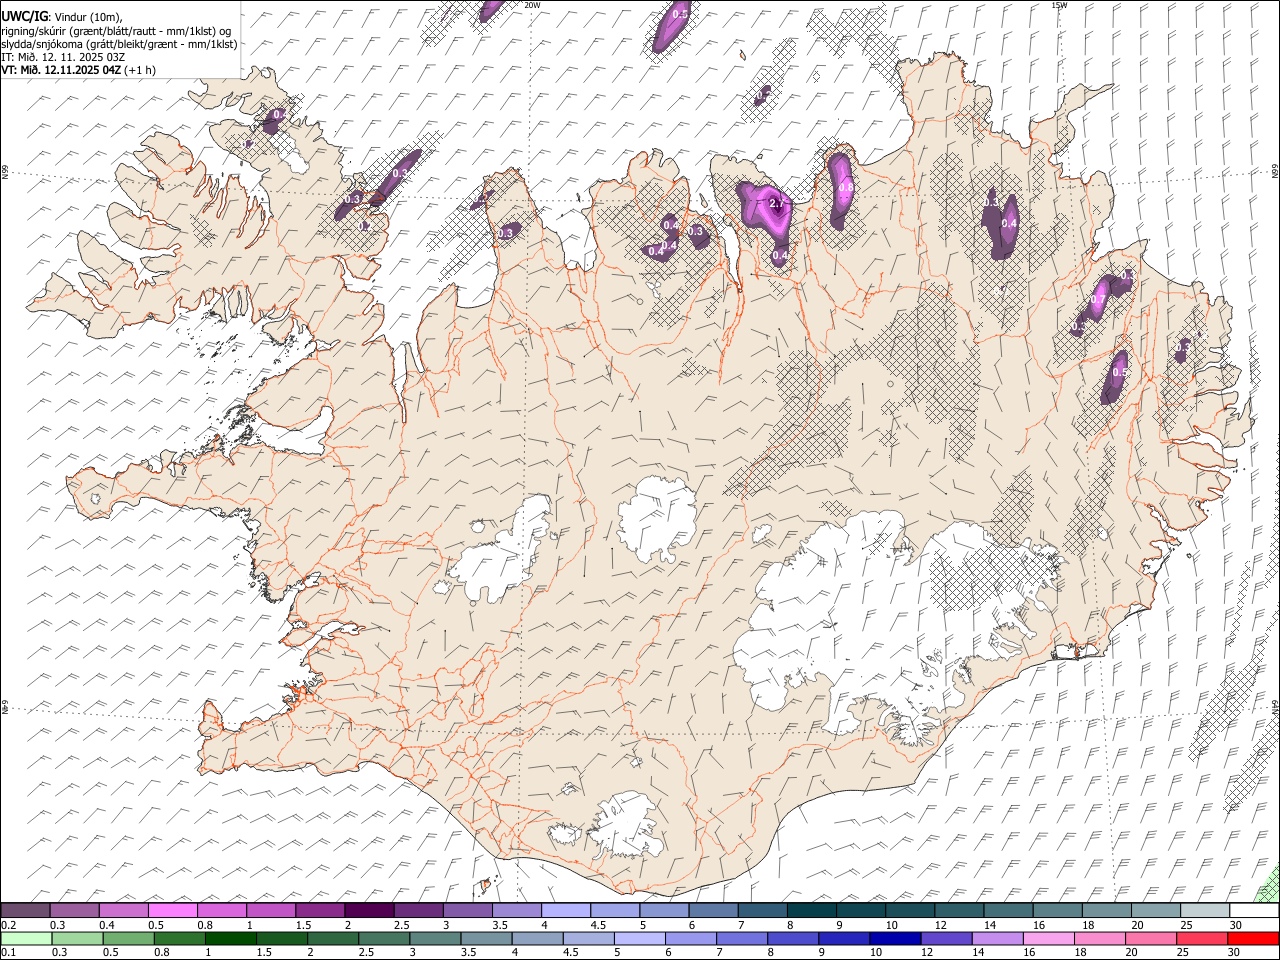Click the 0.1 label under the green scale
Image resolution: width=1280 pixels, height=960 pixels.
point(7,952)
